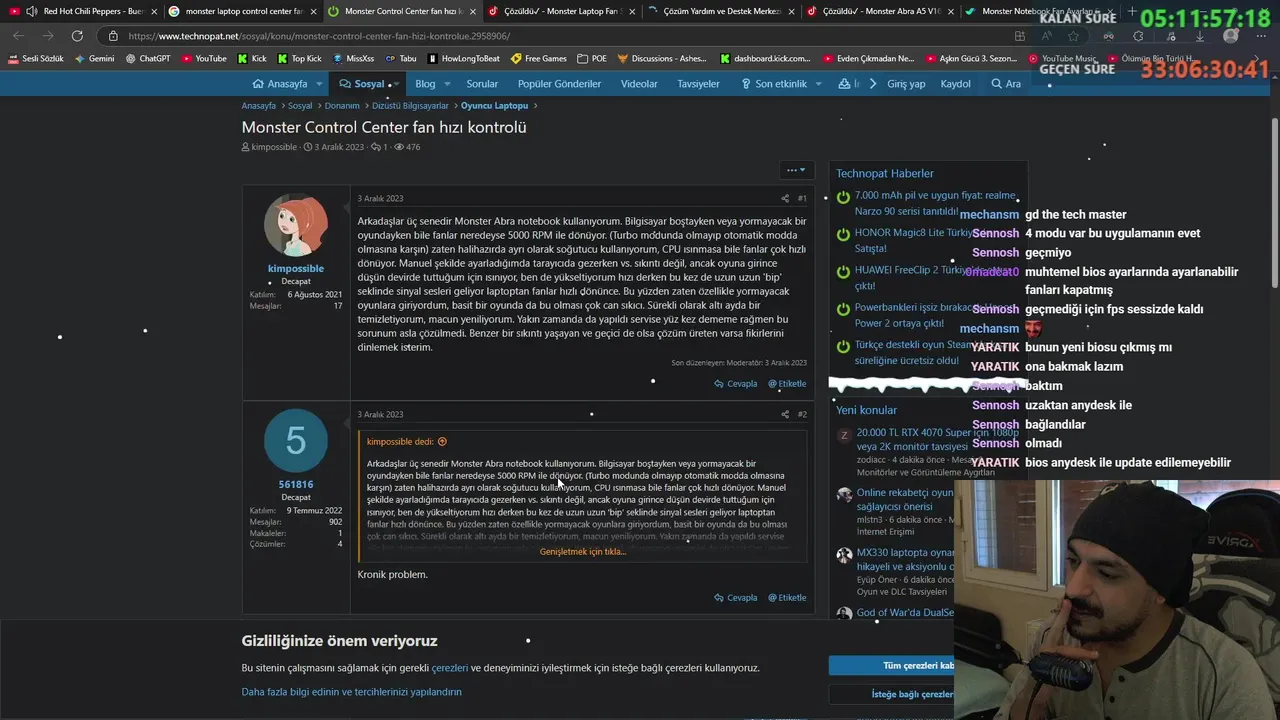Open the ChatGPT bookmark
1280x720 pixels.
point(148,59)
